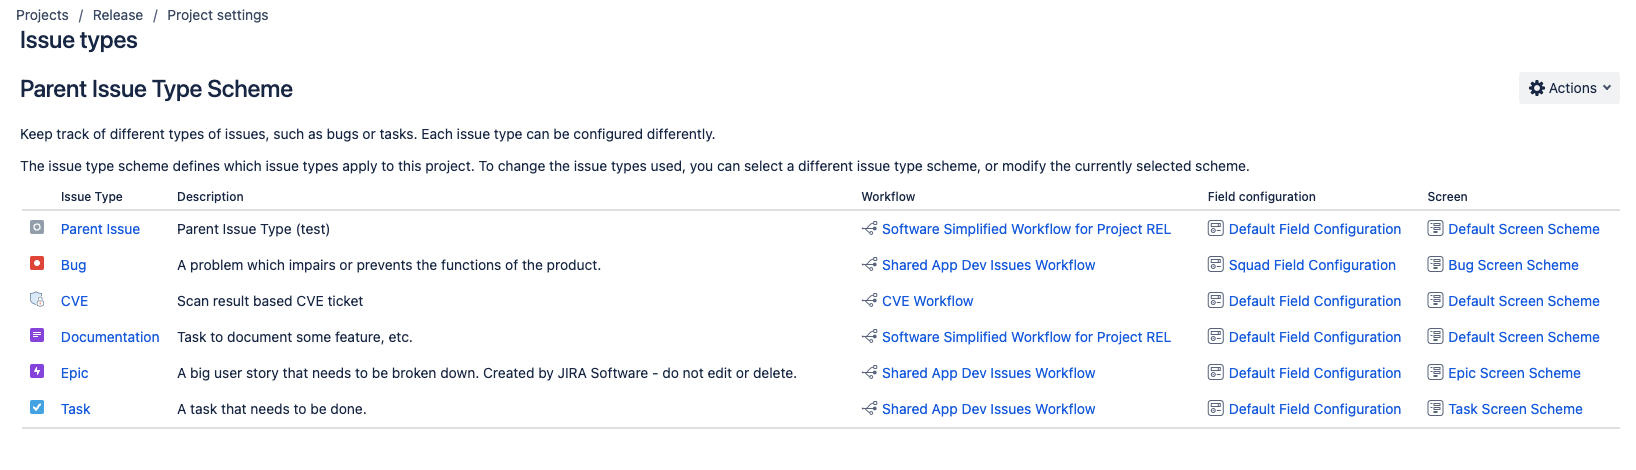The width and height of the screenshot is (1636, 470).
Task: Click the 'Issue Type' column header
Action: (91, 197)
